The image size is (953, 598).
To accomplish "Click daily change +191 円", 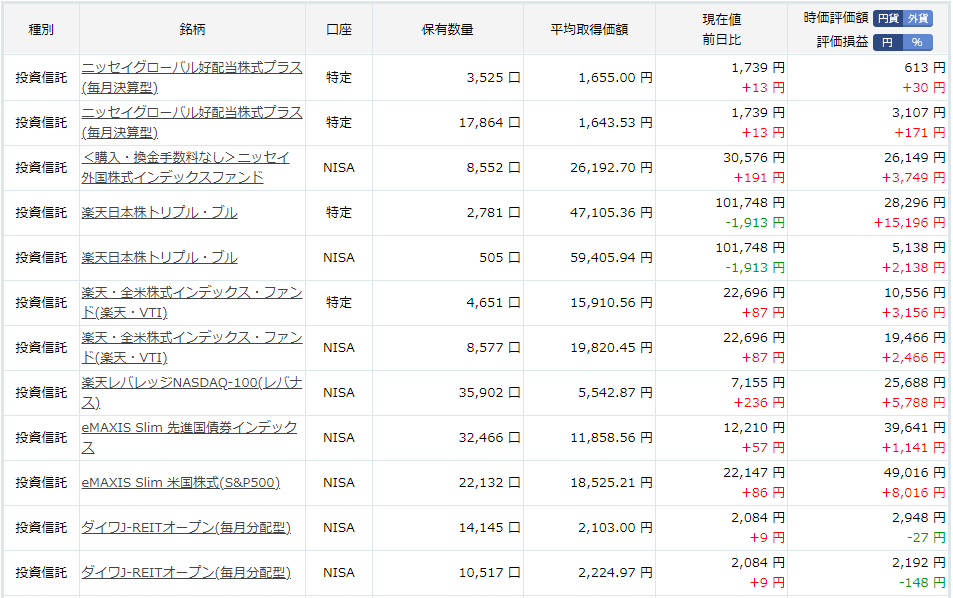I will [759, 177].
